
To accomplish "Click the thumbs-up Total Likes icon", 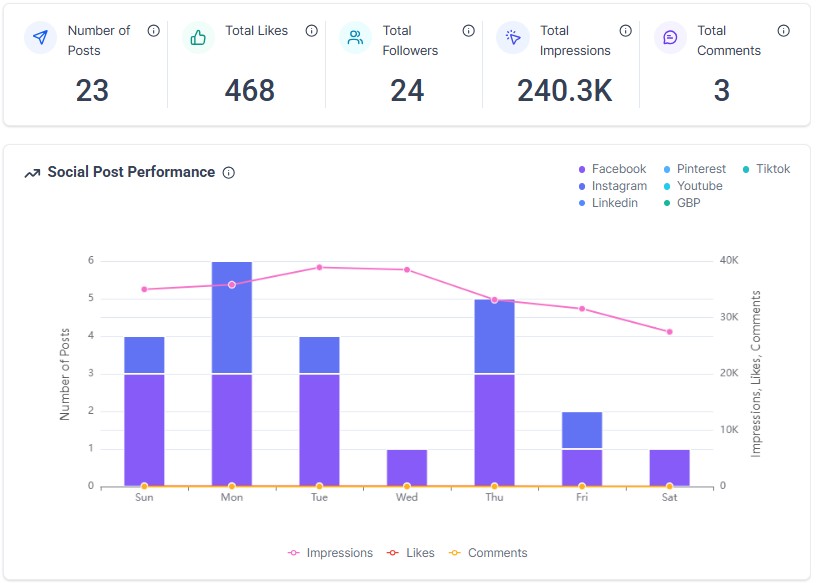I will 198,37.
